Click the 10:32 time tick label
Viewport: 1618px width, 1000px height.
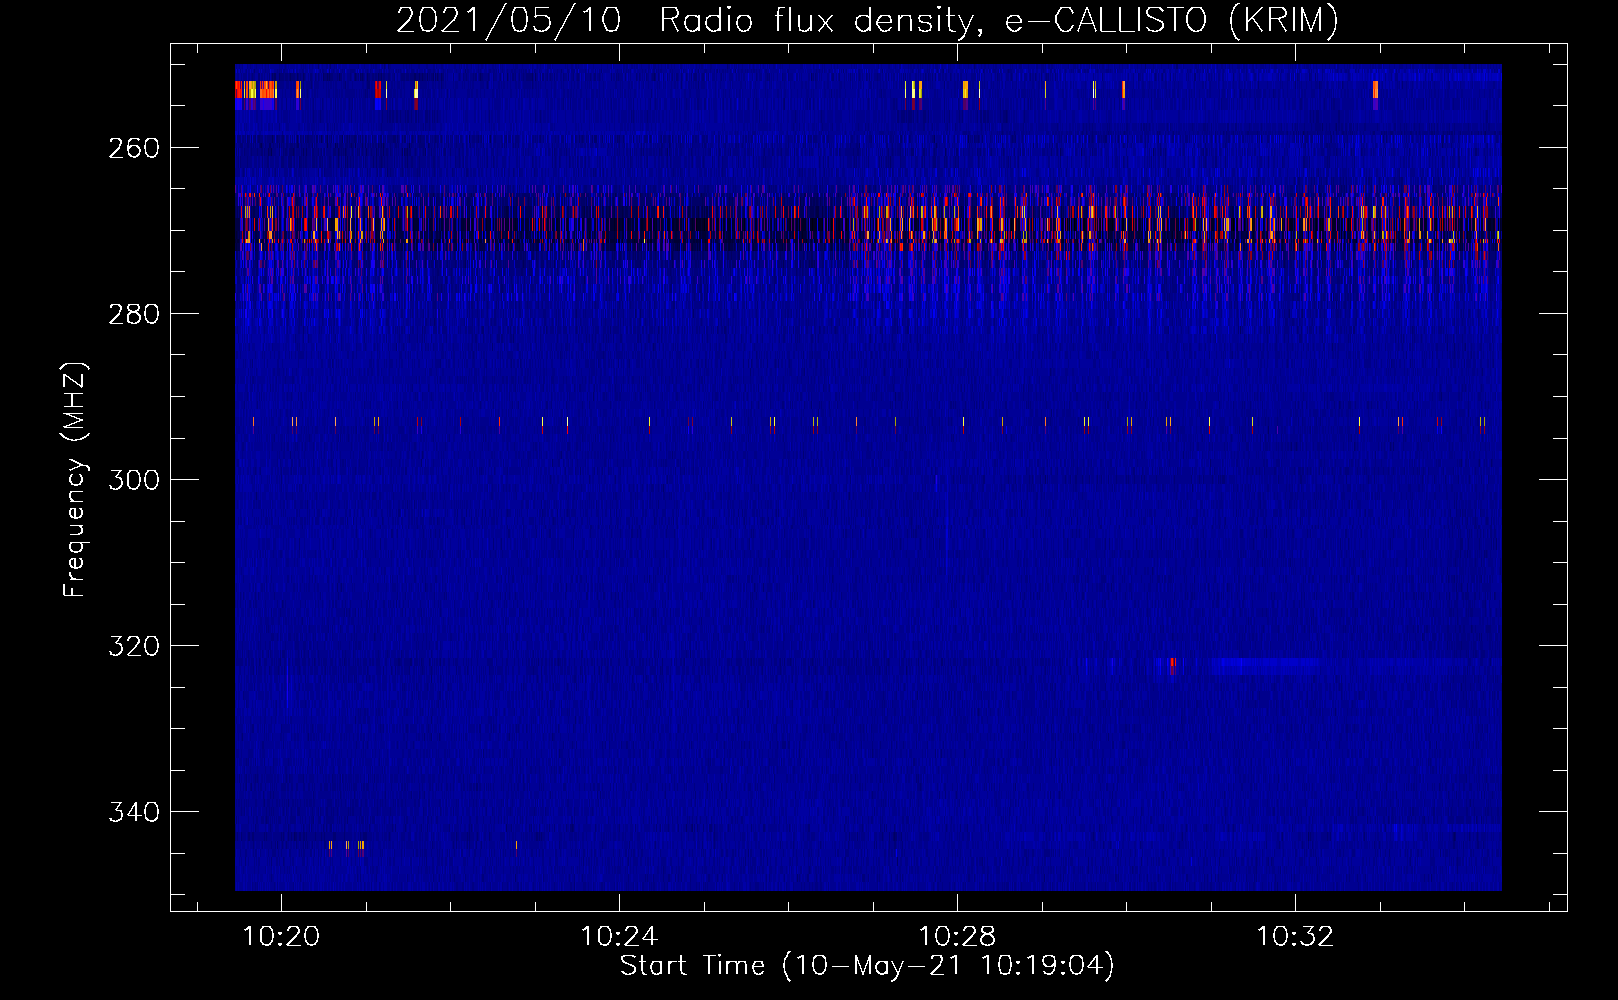(1295, 937)
